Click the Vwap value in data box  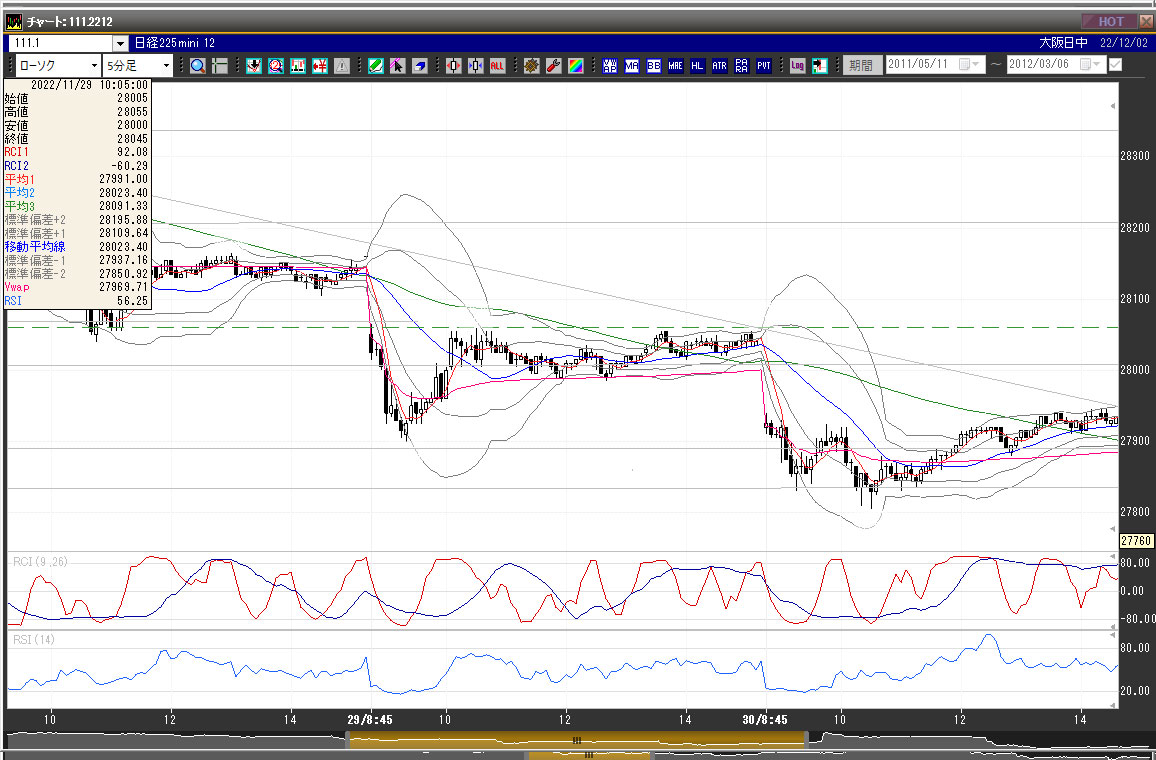pos(123,287)
